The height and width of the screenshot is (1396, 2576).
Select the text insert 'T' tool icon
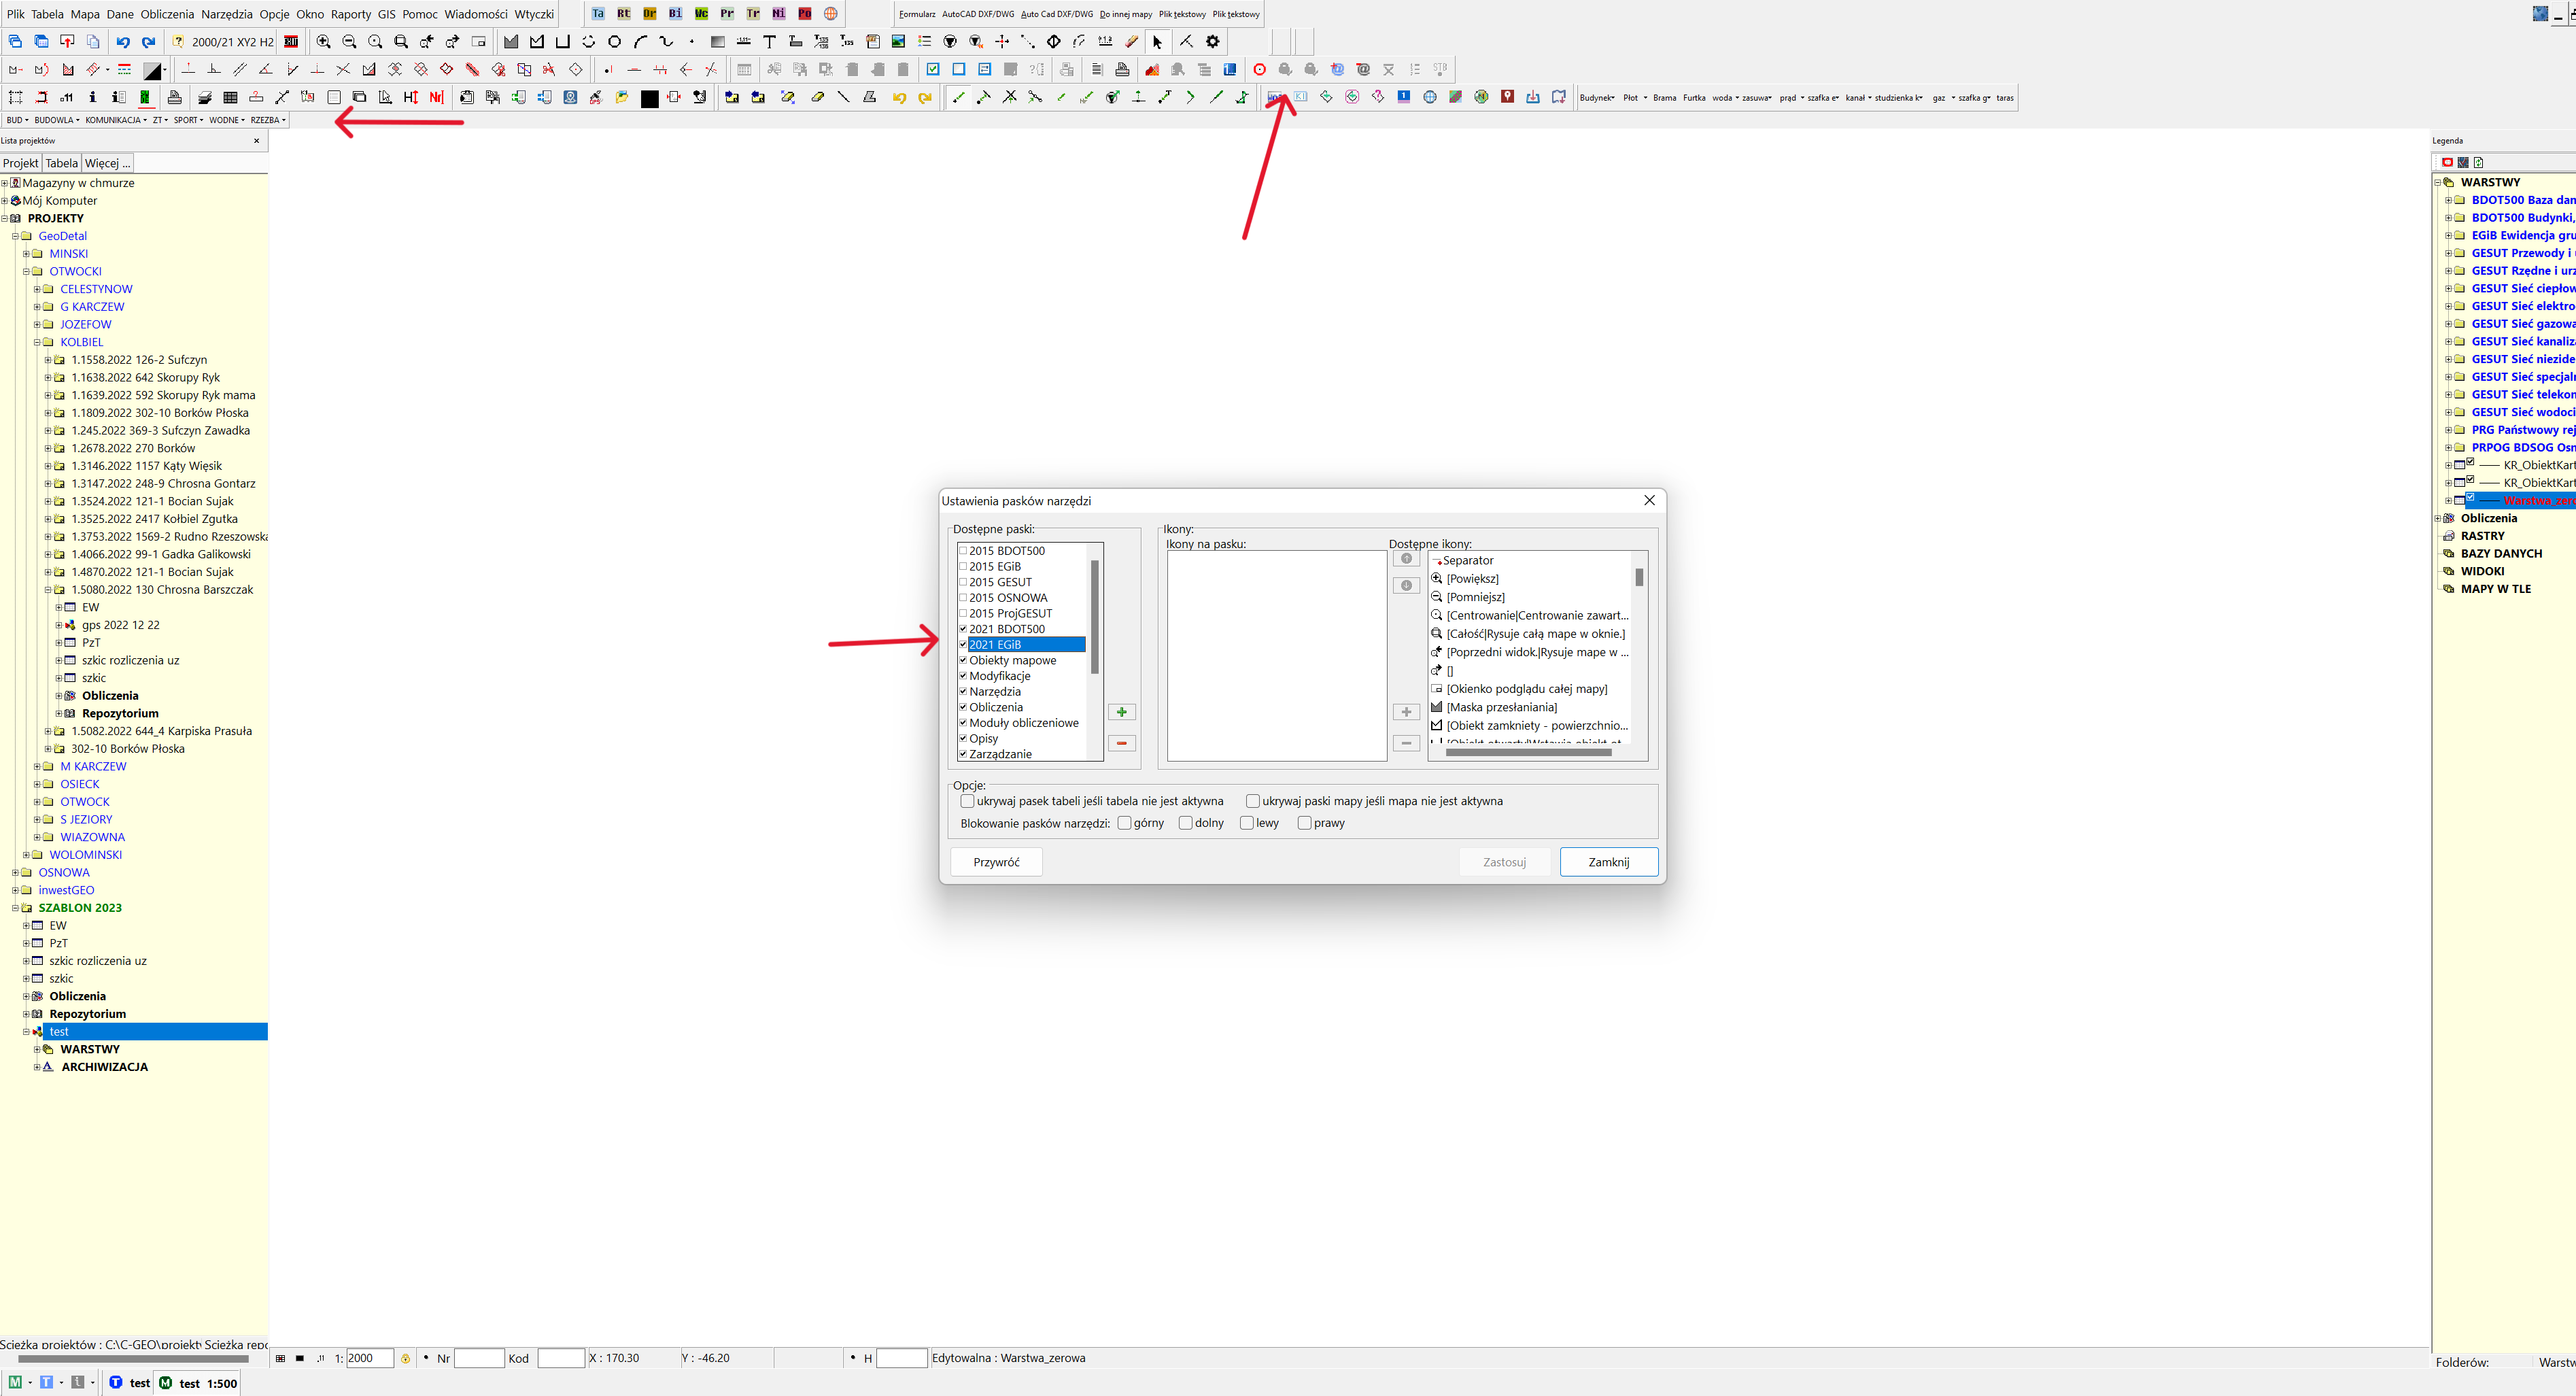[x=769, y=42]
